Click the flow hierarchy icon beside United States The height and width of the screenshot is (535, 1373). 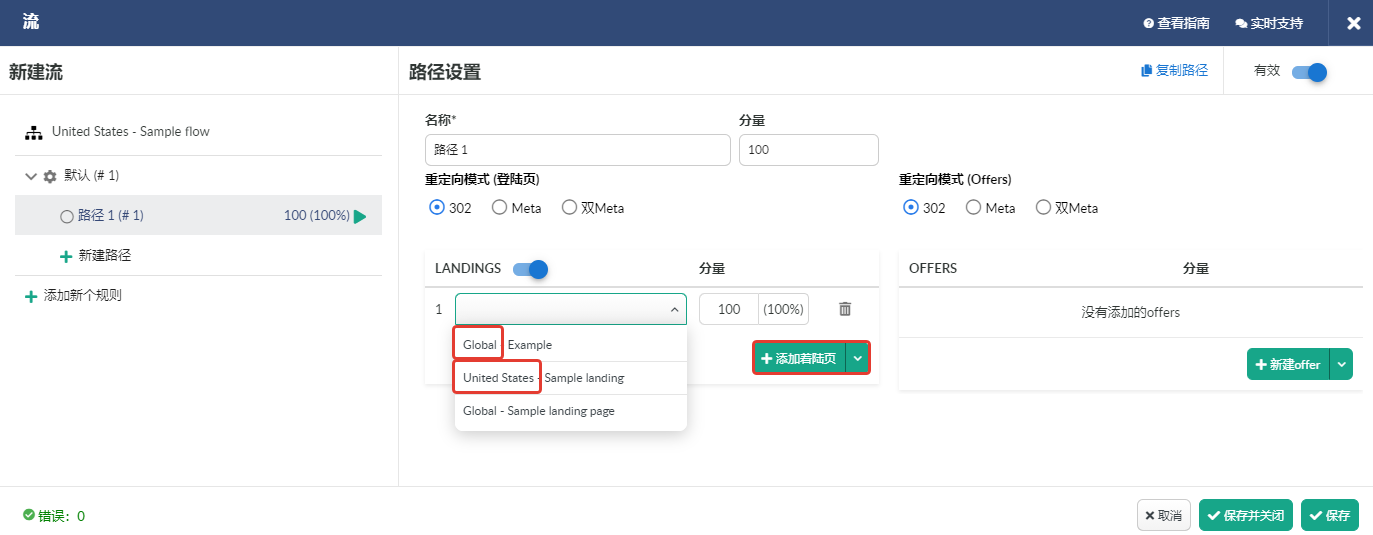[33, 132]
